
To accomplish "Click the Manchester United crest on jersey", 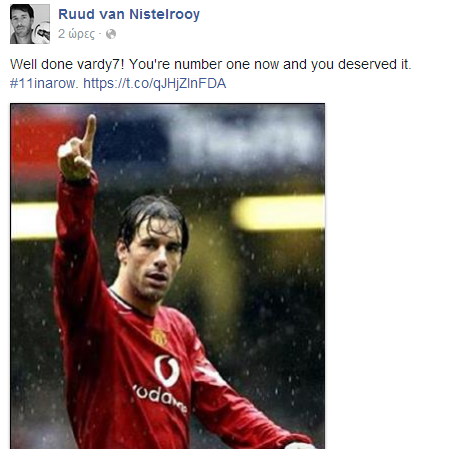I will click(x=159, y=337).
